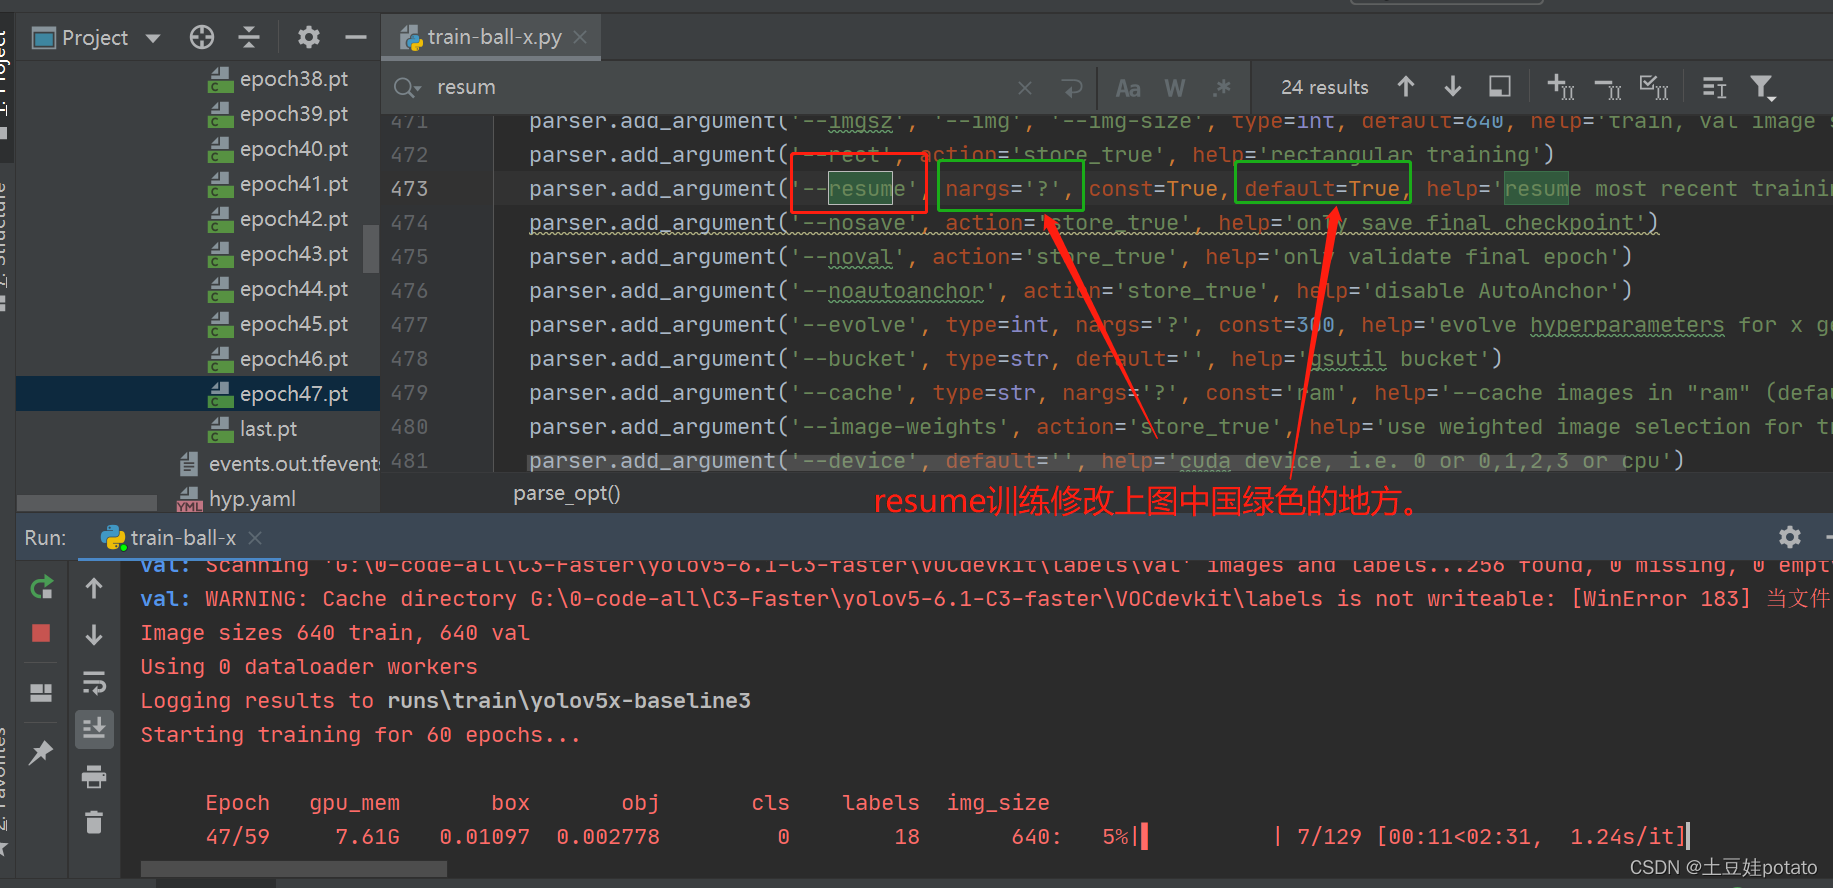Click the Project tree horizontal scrollbar
1833x888 pixels.
(x=87, y=502)
